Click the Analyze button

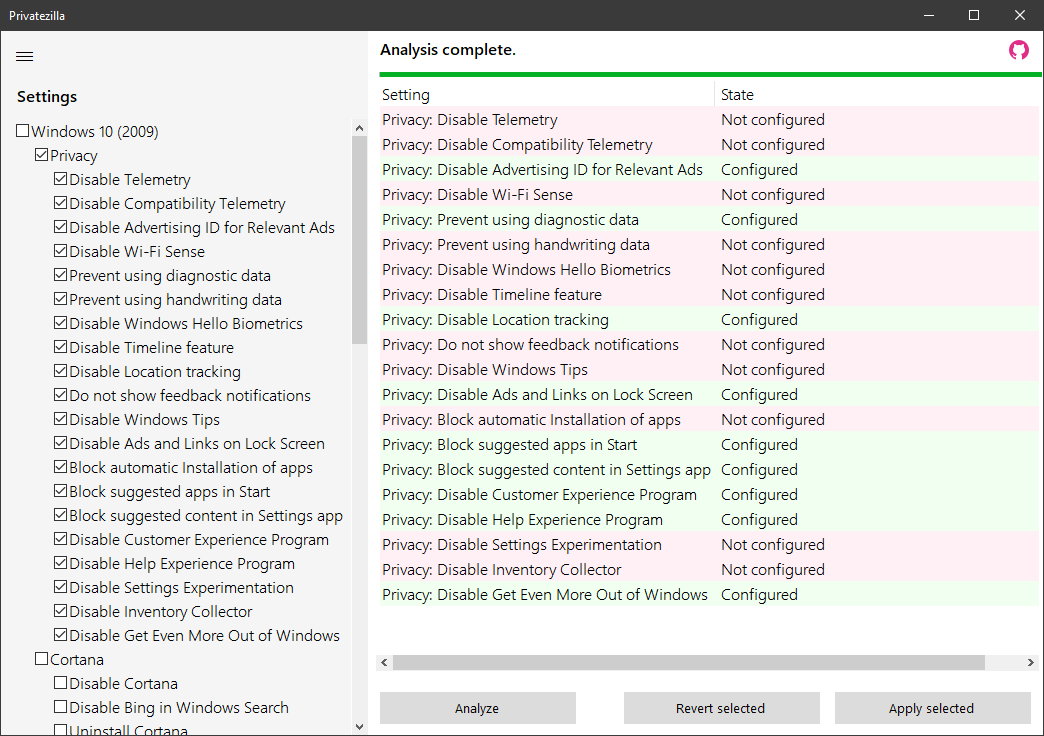477,708
